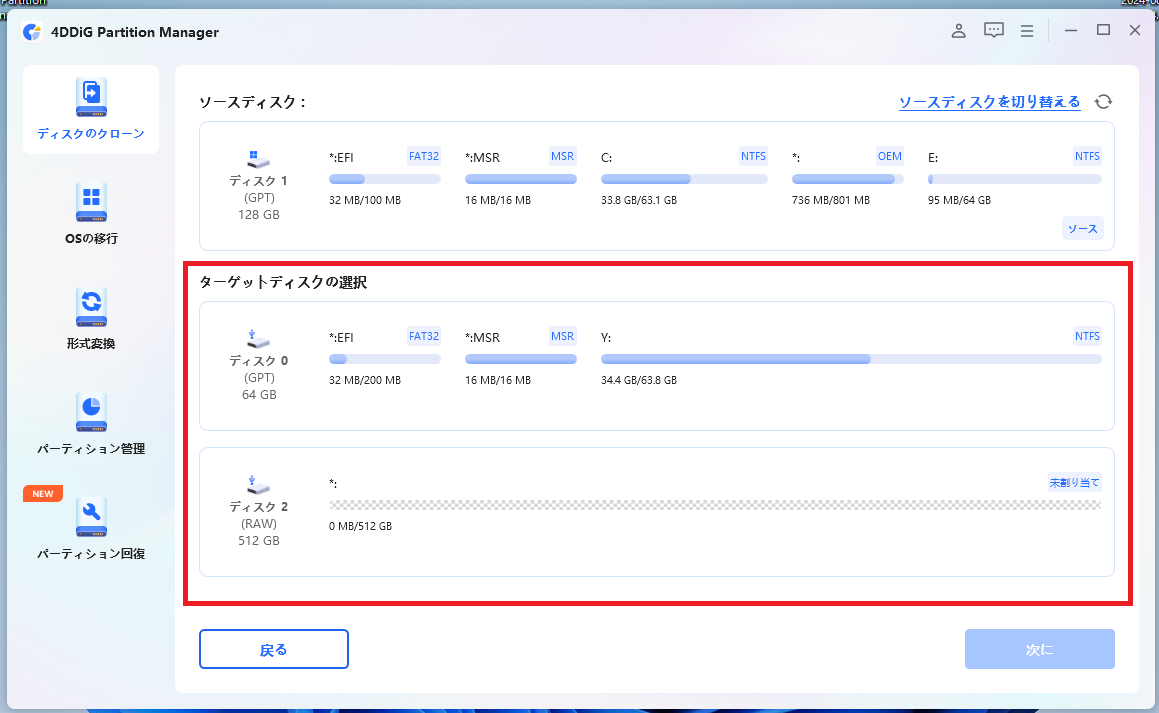Click the 34.4 GB/63.8 GB size text
The width and height of the screenshot is (1159, 713).
pos(639,381)
